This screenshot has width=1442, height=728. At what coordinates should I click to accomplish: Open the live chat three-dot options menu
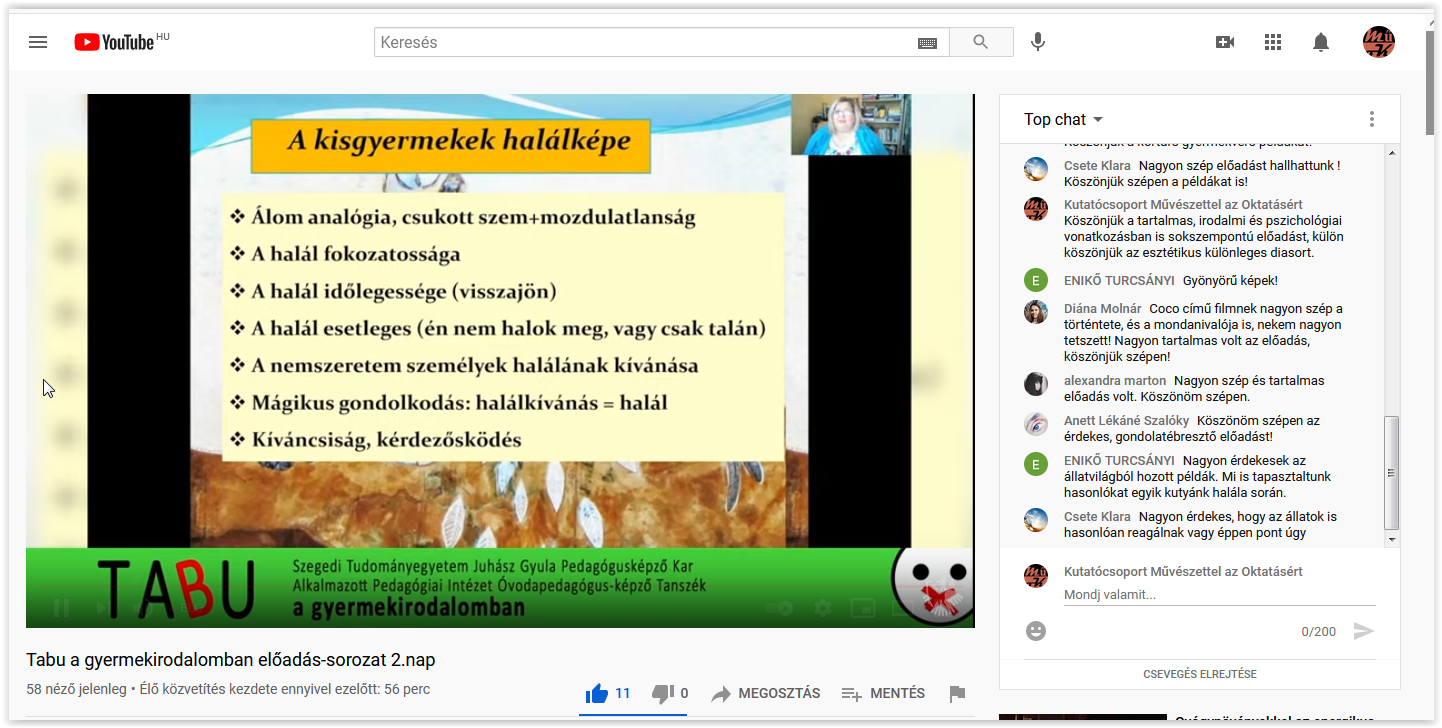1372,120
